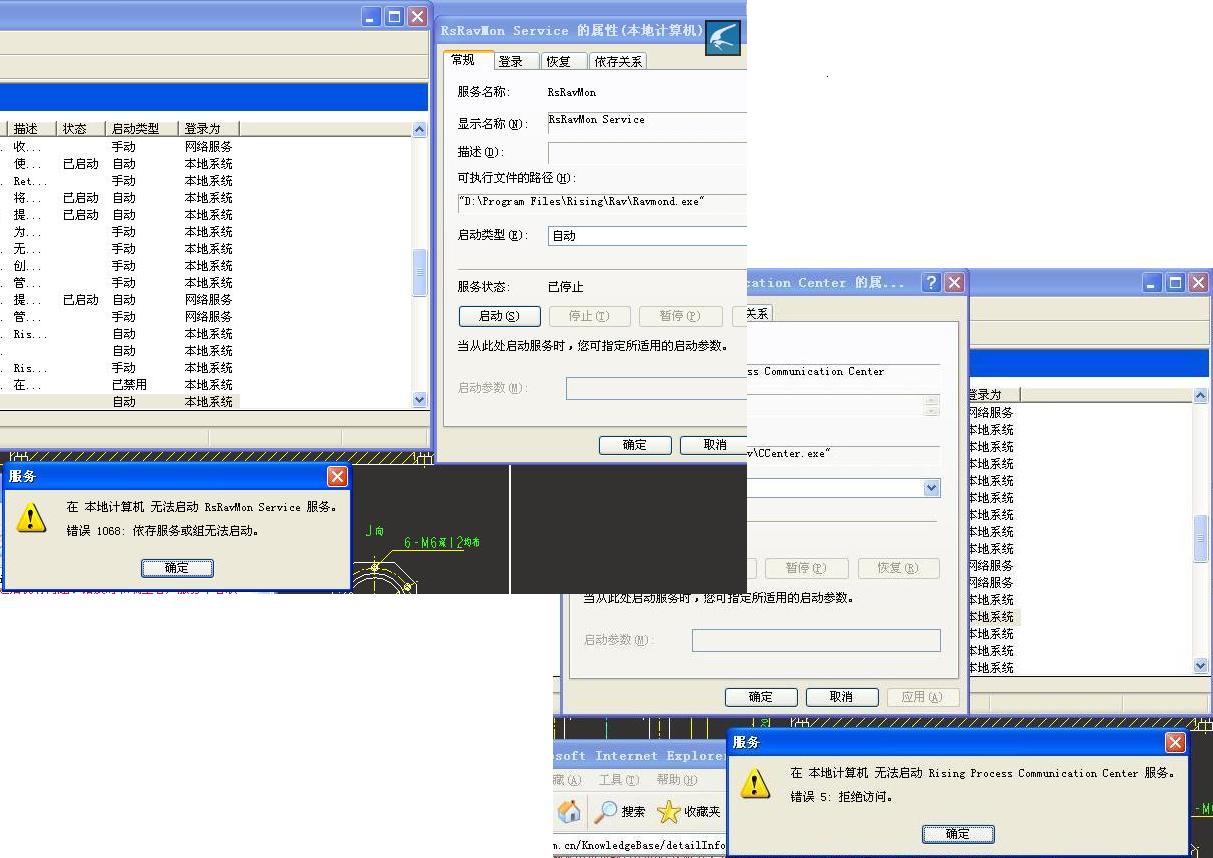Close the Communication Center properties dialog
Screen dimensions: 1213x858
(954, 283)
